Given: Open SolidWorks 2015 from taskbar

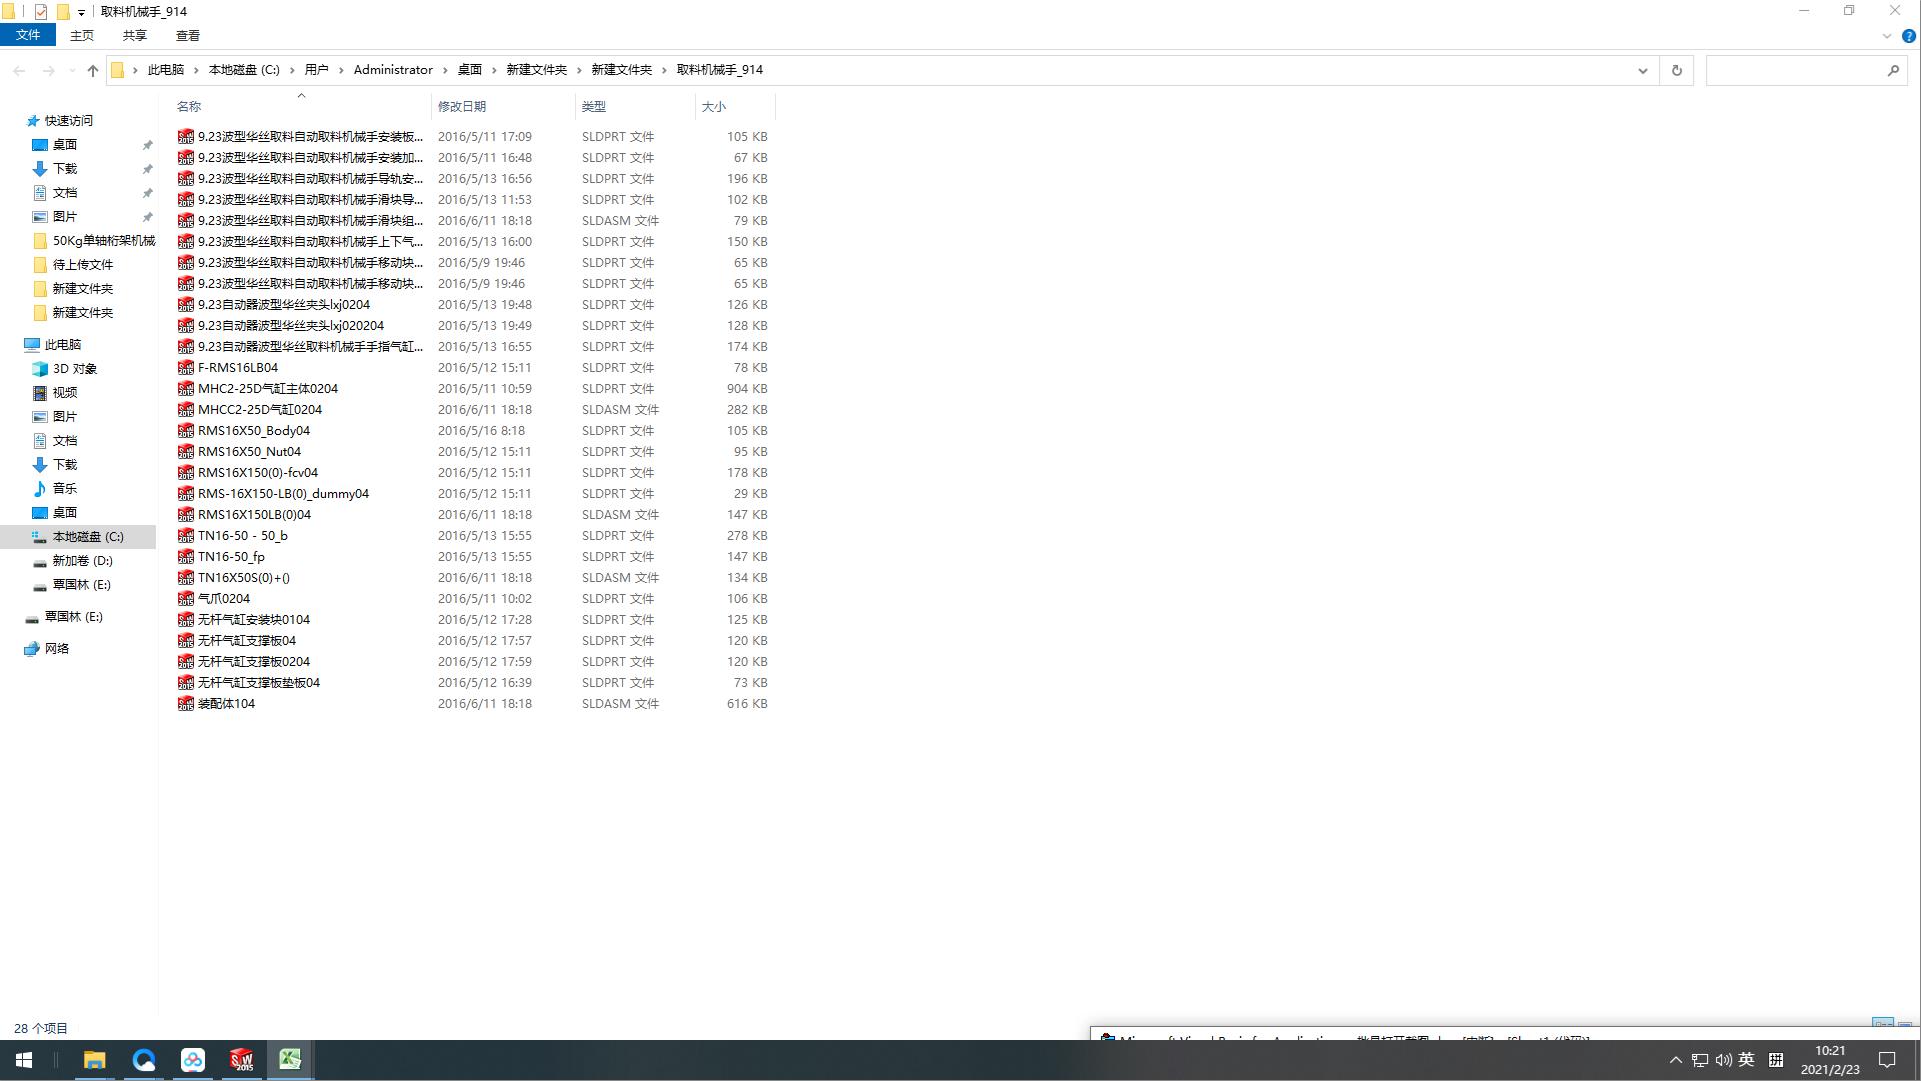Looking at the screenshot, I should coord(241,1060).
